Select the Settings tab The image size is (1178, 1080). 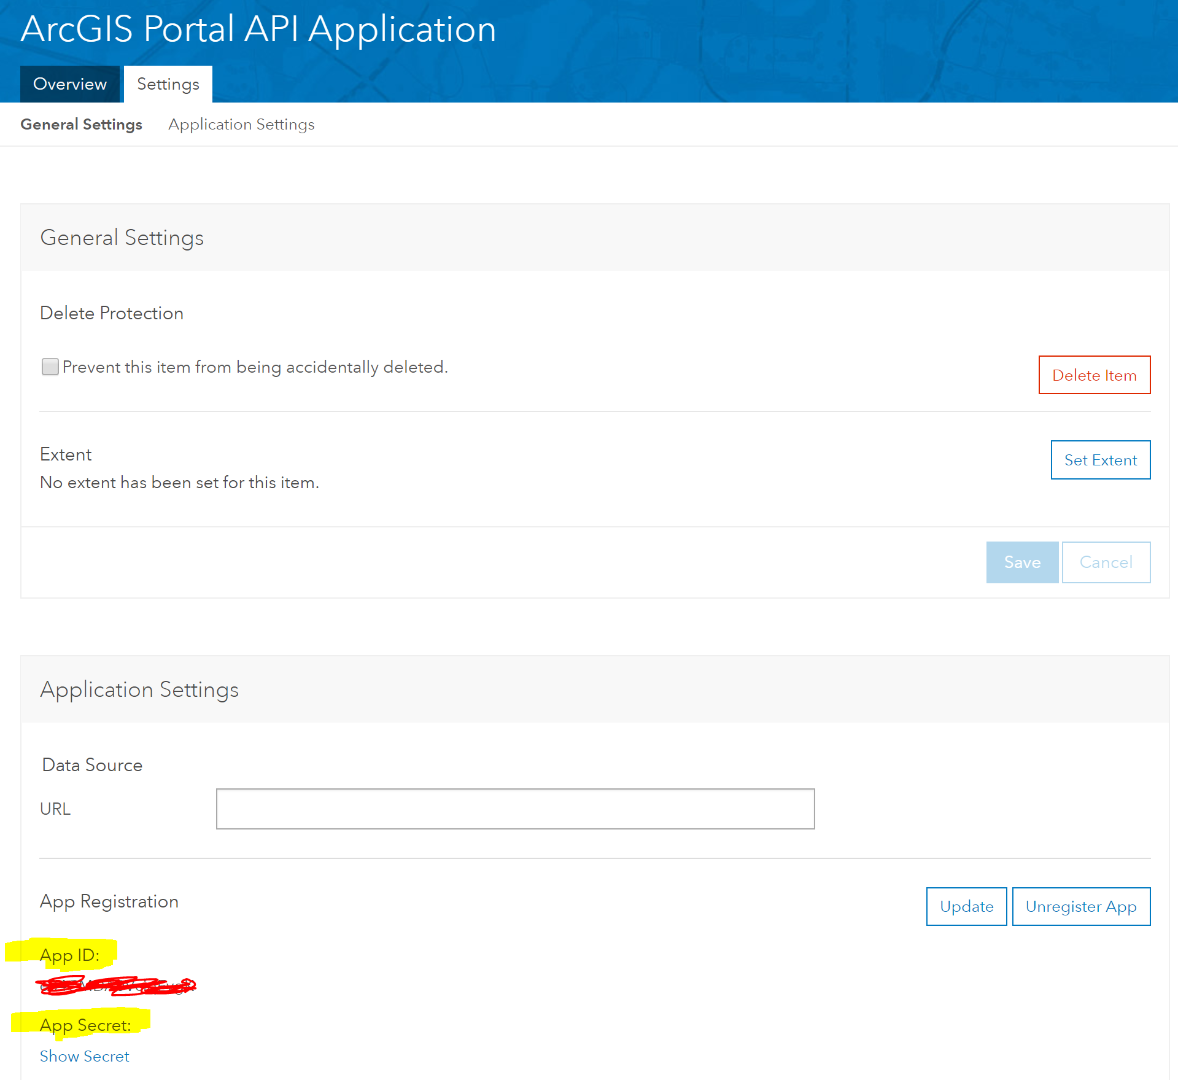point(168,84)
